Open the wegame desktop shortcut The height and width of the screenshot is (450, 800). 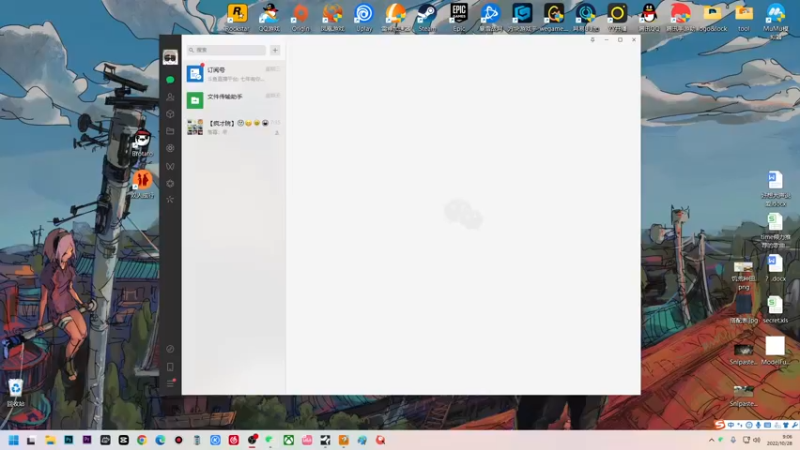tap(554, 18)
